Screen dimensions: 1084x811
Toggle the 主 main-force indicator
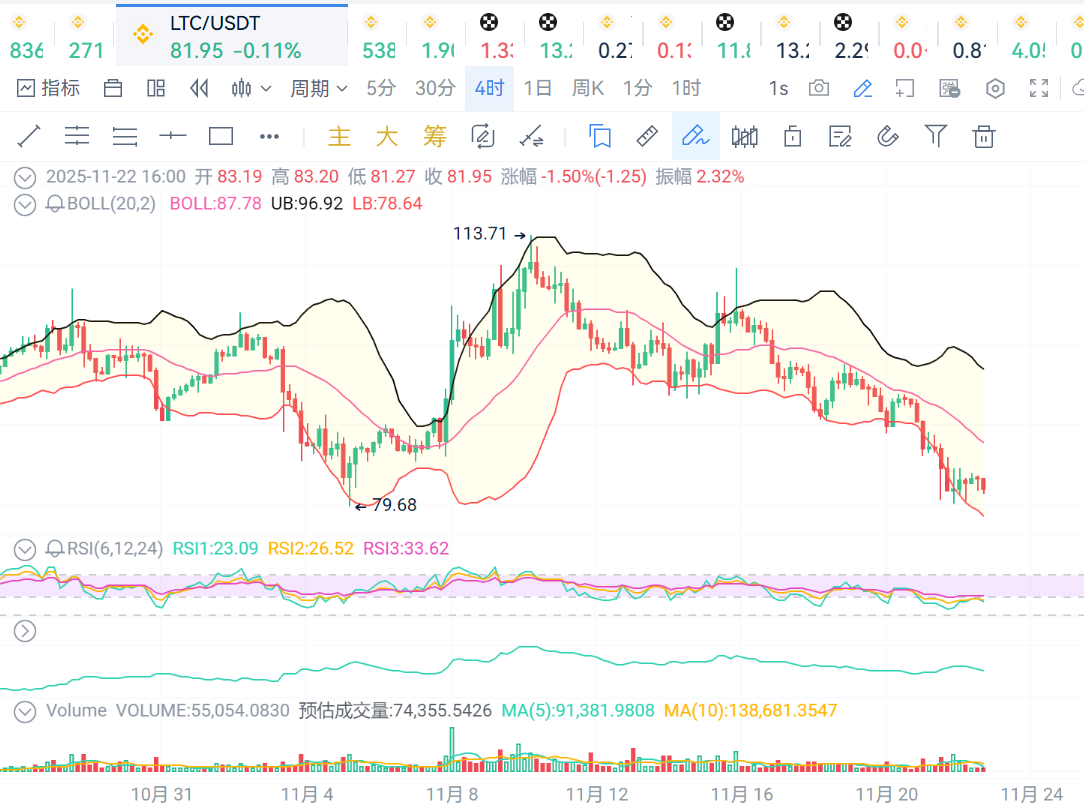pyautogui.click(x=340, y=136)
